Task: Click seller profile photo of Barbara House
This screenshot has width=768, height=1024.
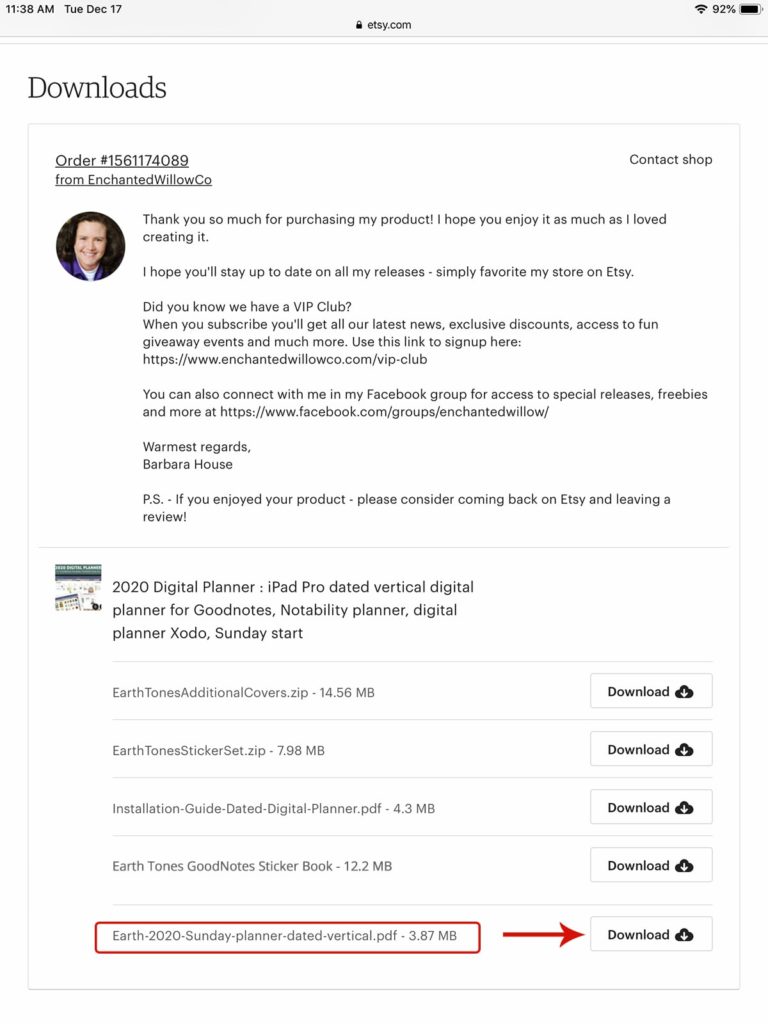Action: click(x=90, y=246)
